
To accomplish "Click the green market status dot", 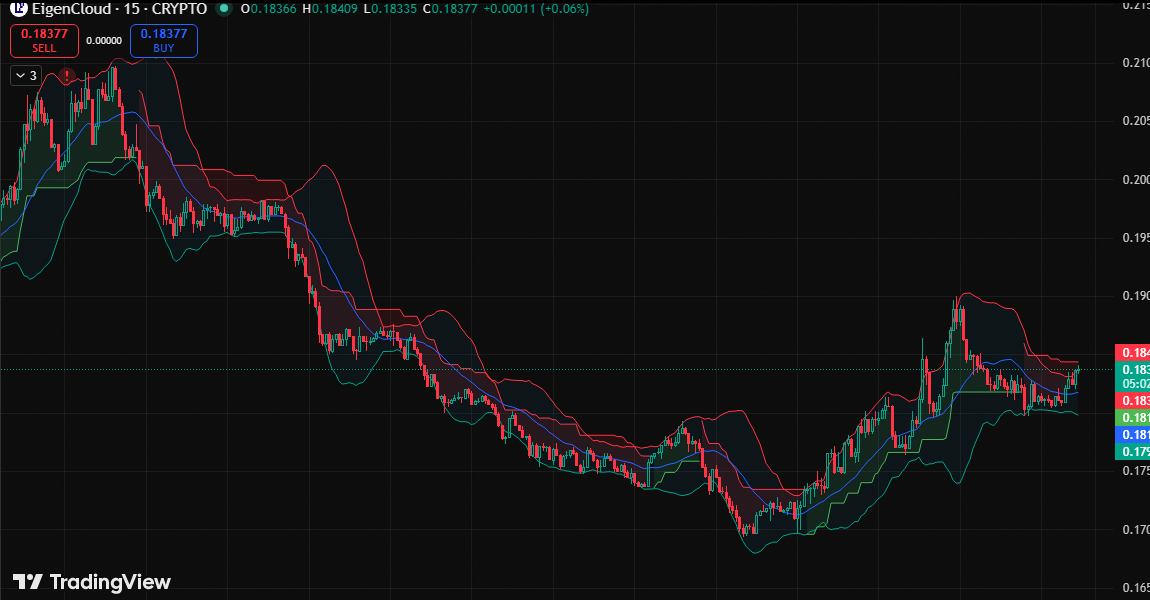I will point(224,9).
